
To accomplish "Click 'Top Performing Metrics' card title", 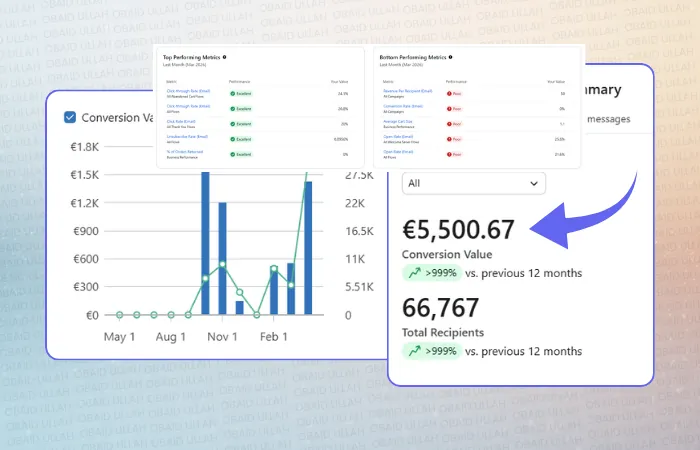I will click(x=192, y=57).
